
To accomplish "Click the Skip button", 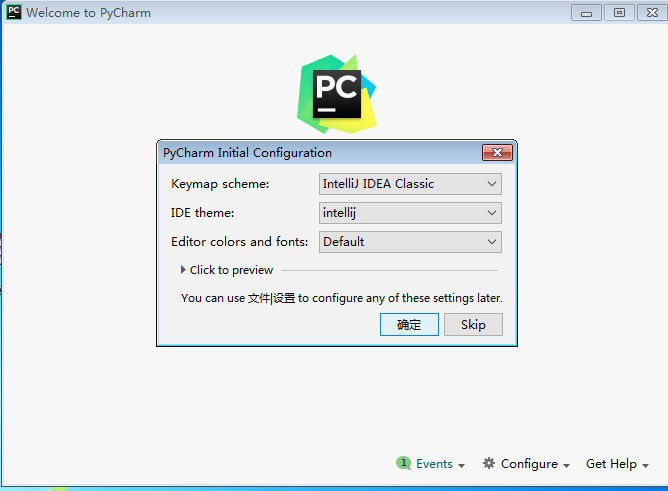I will click(x=473, y=324).
